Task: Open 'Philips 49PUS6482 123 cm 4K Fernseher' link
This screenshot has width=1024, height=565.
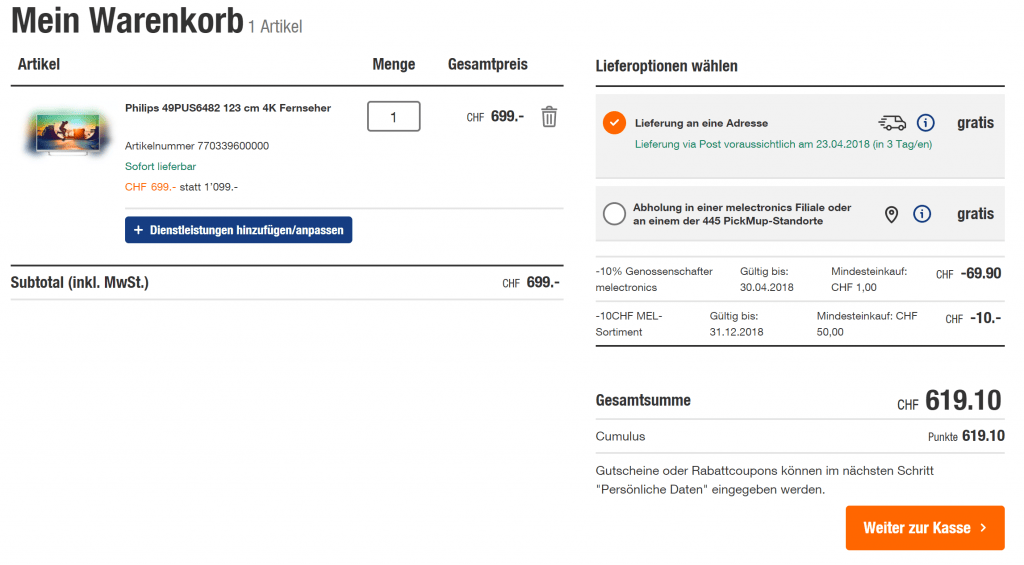Action: pyautogui.click(x=228, y=108)
